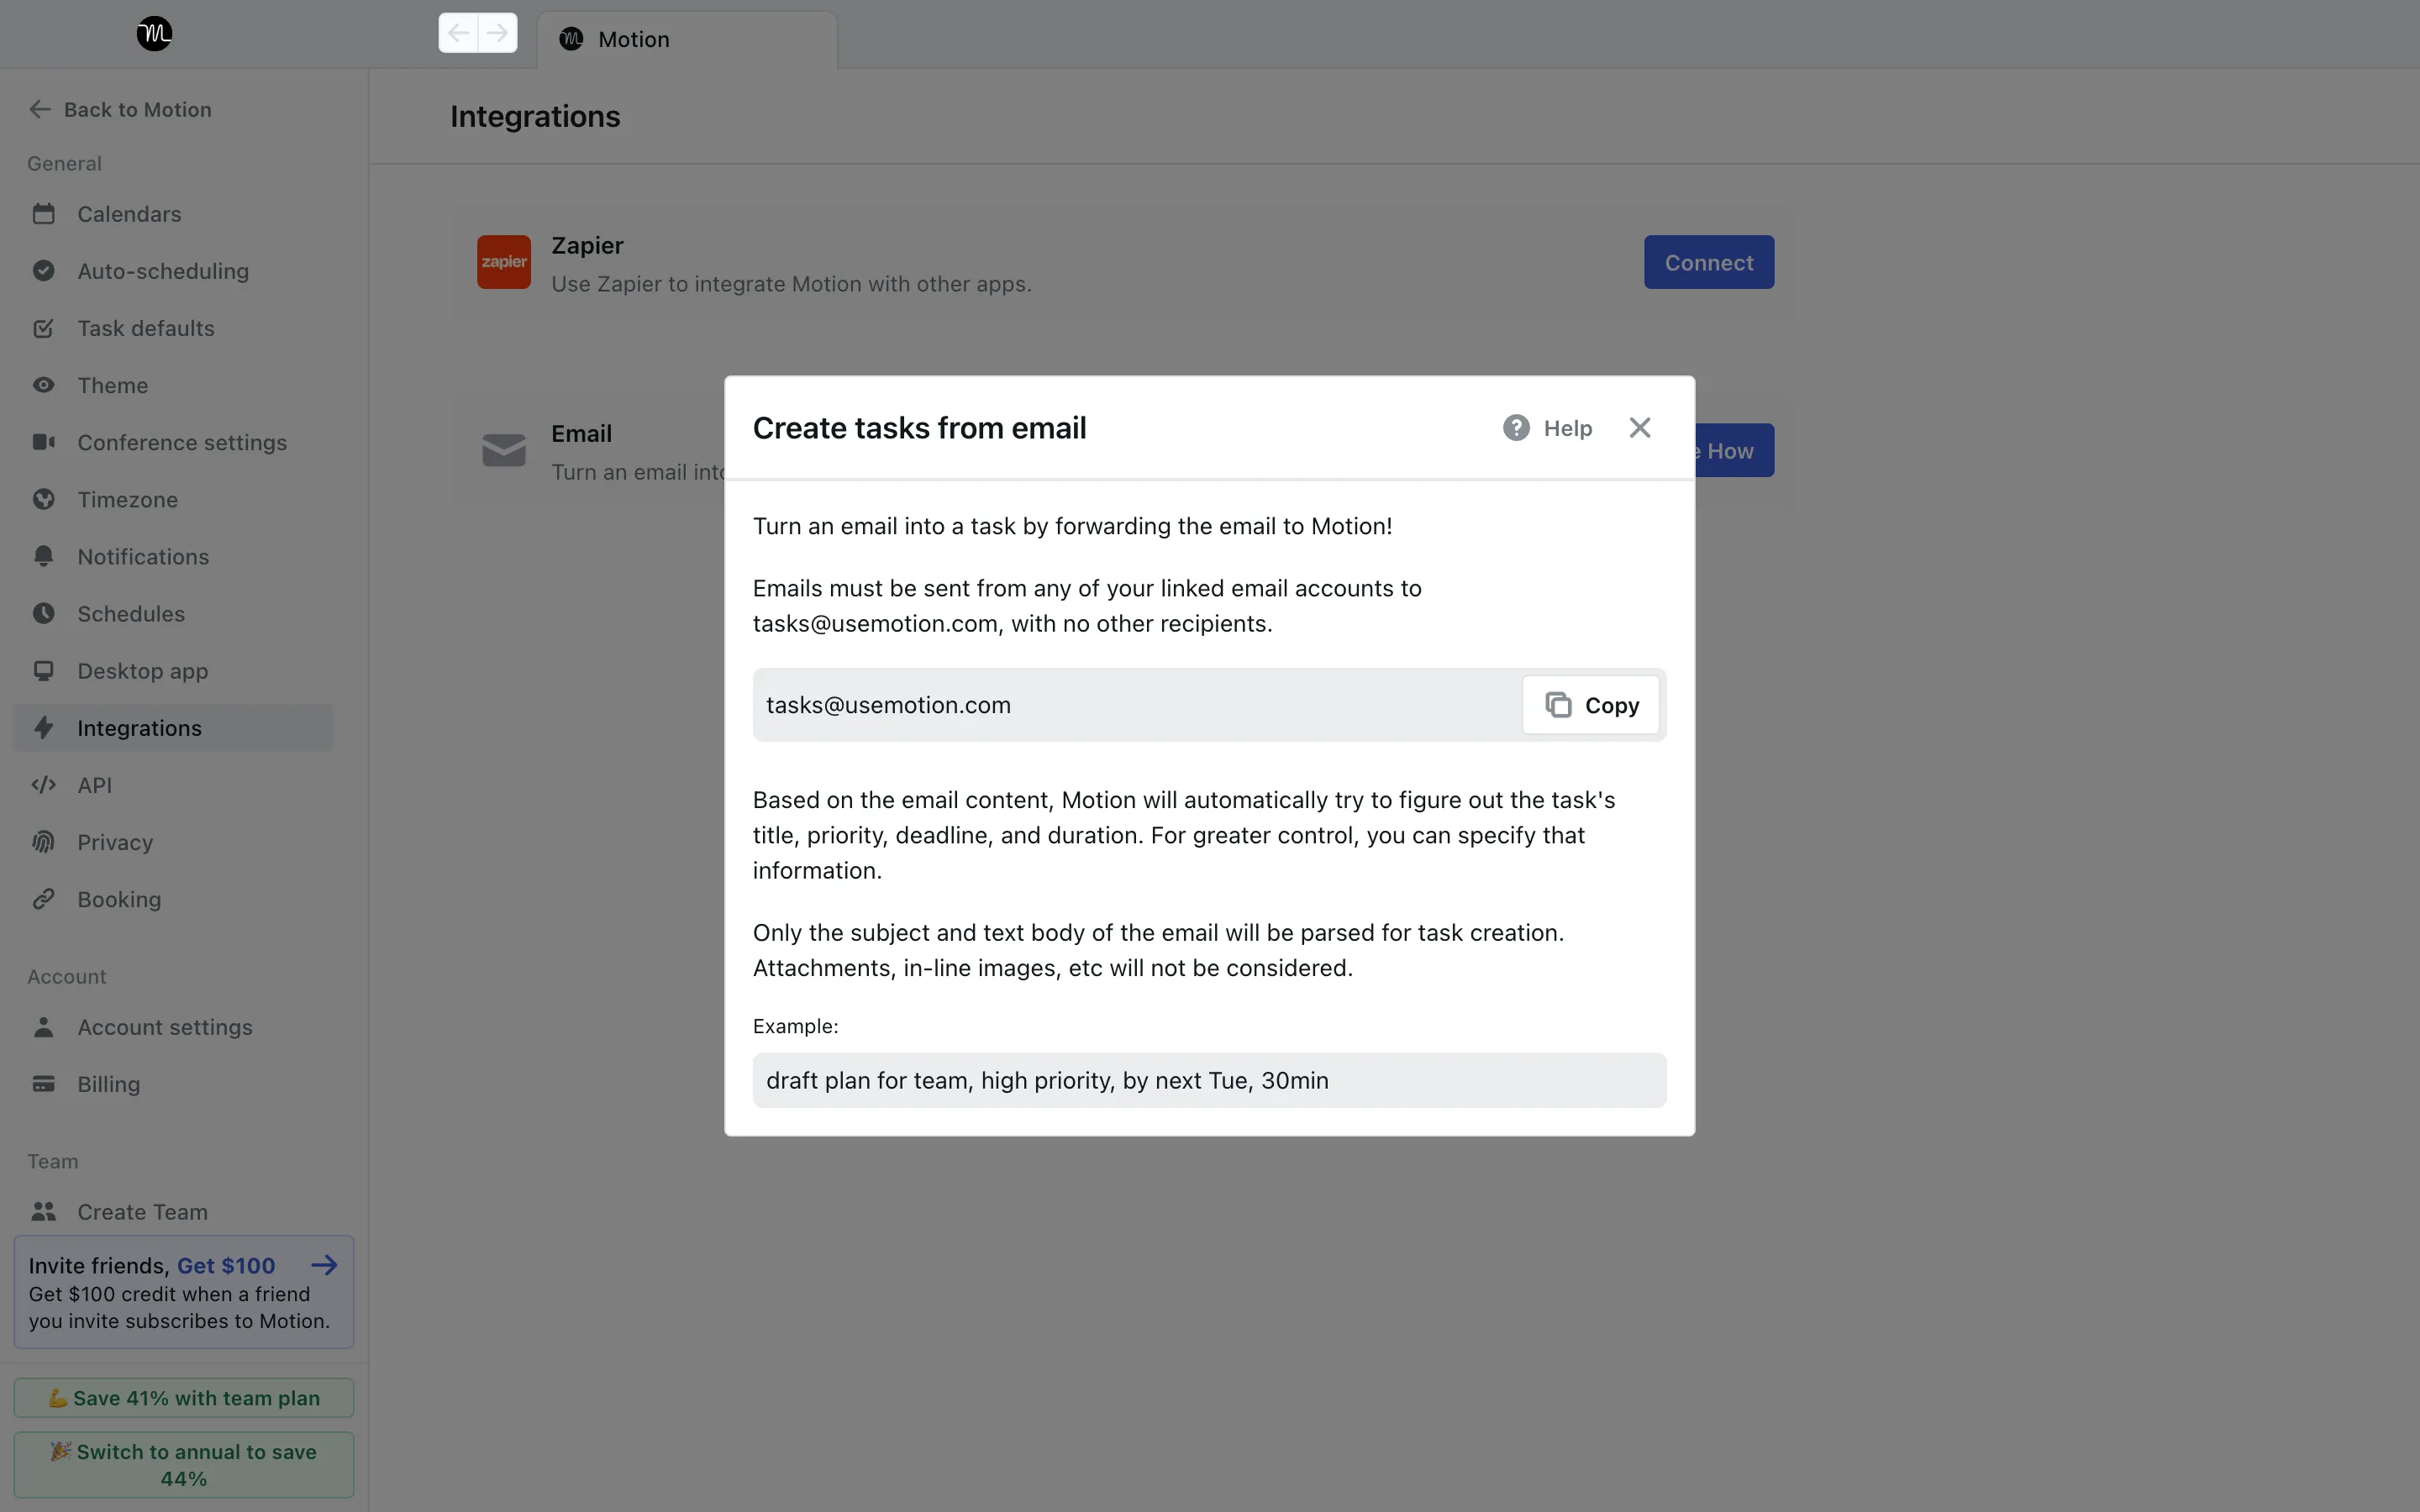Click the Desktop app monitor icon
This screenshot has height=1512, width=2420.
click(43, 671)
